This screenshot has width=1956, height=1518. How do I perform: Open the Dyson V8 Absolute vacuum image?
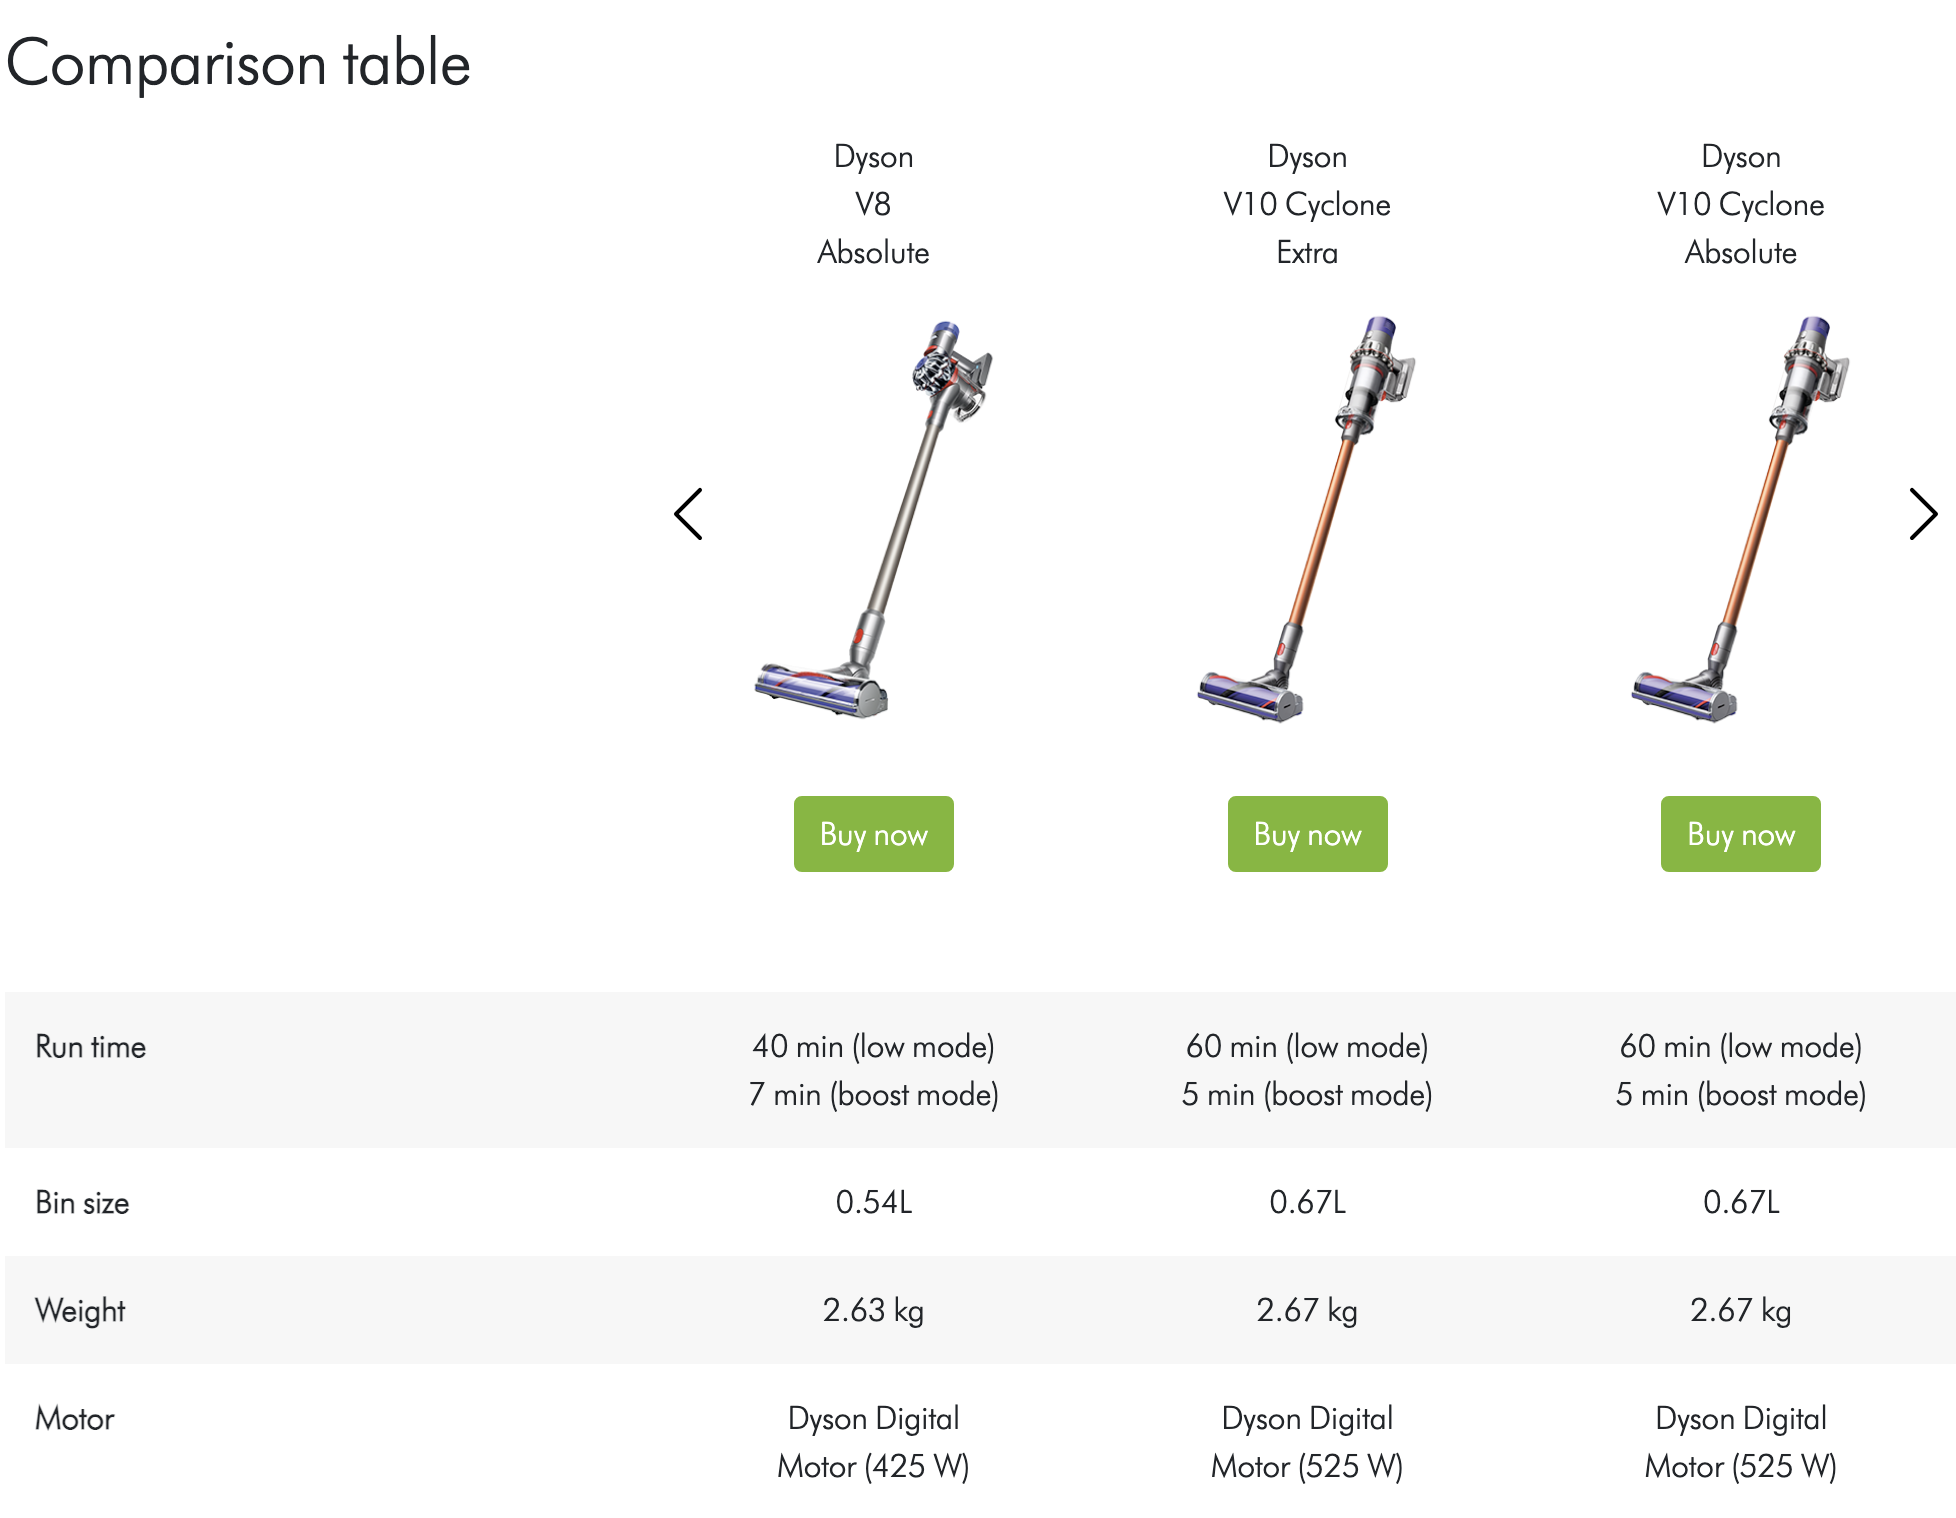873,519
